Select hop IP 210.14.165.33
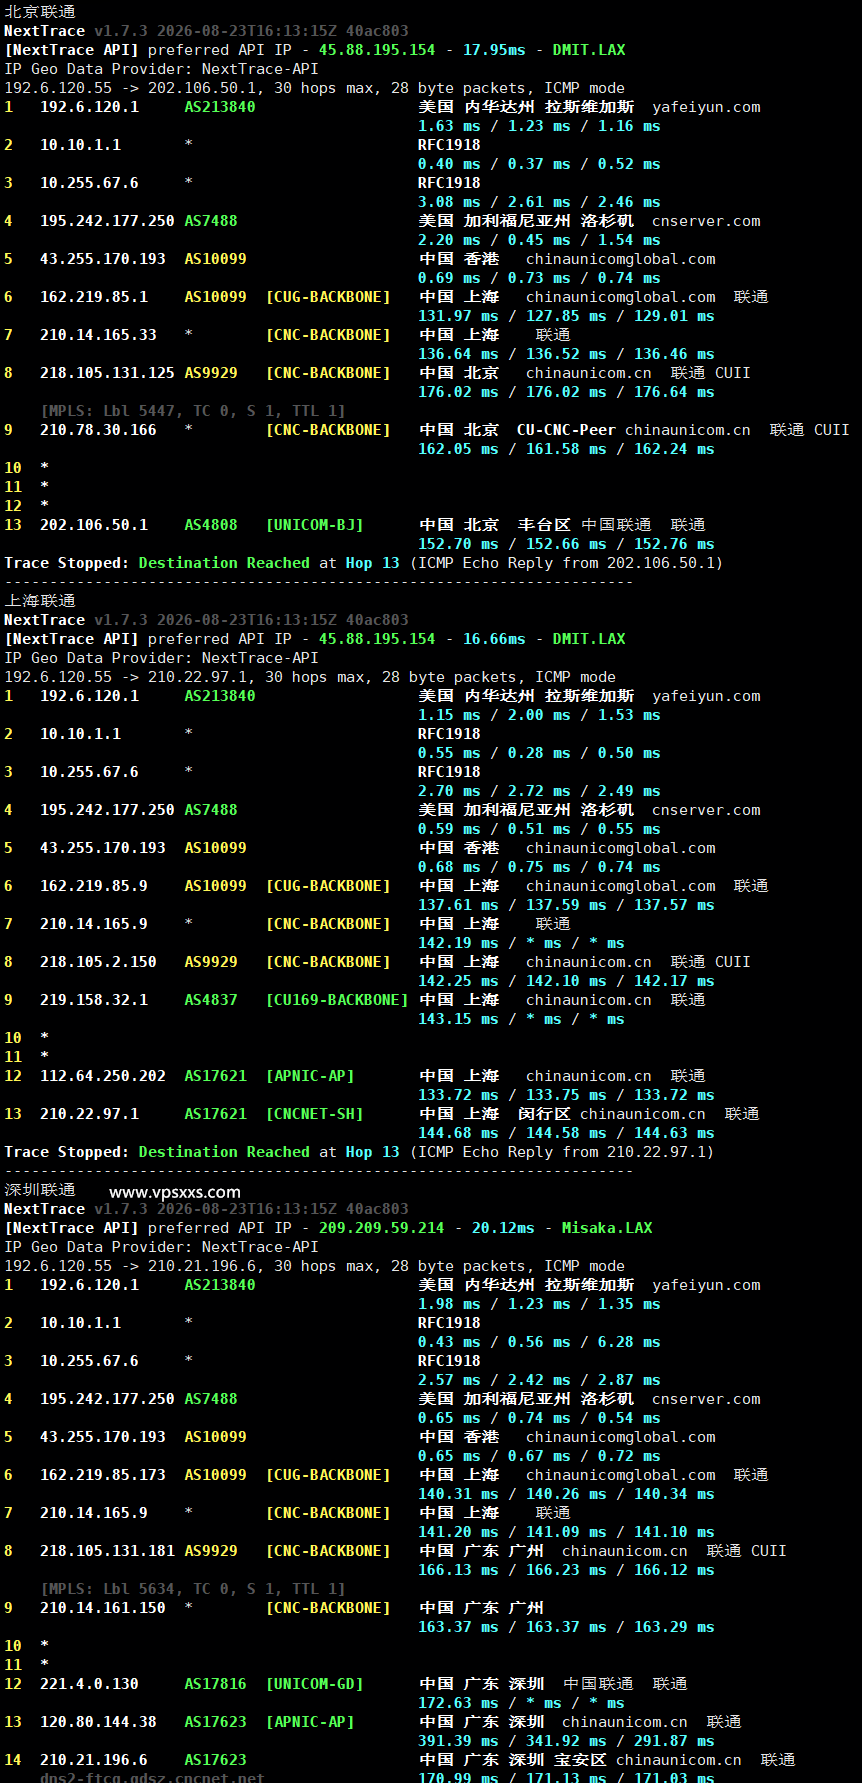 (98, 335)
